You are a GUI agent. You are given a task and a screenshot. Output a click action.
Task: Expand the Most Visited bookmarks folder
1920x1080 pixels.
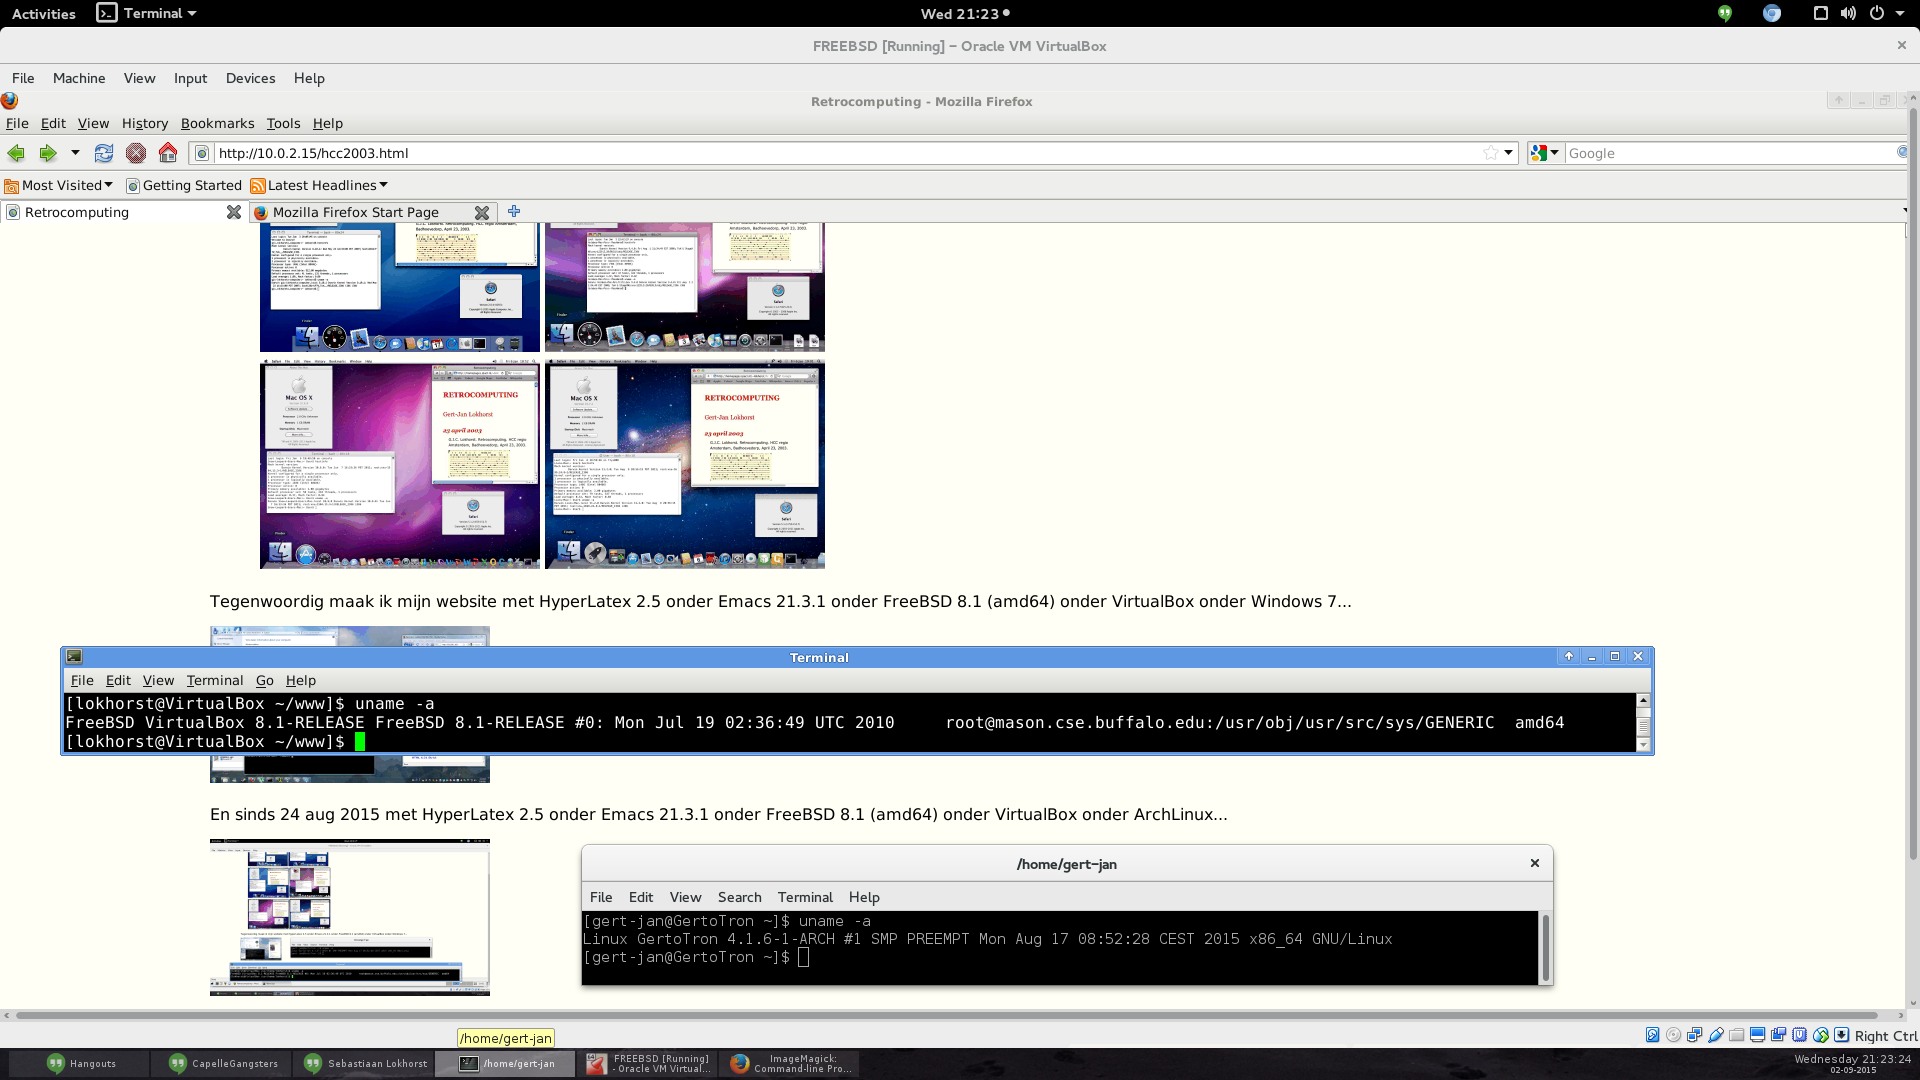(59, 185)
